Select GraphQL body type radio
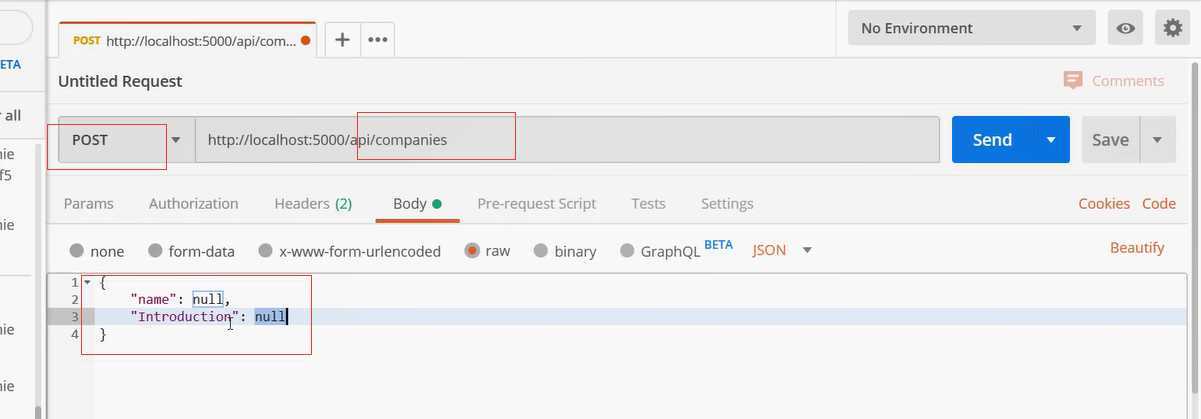 [x=627, y=251]
